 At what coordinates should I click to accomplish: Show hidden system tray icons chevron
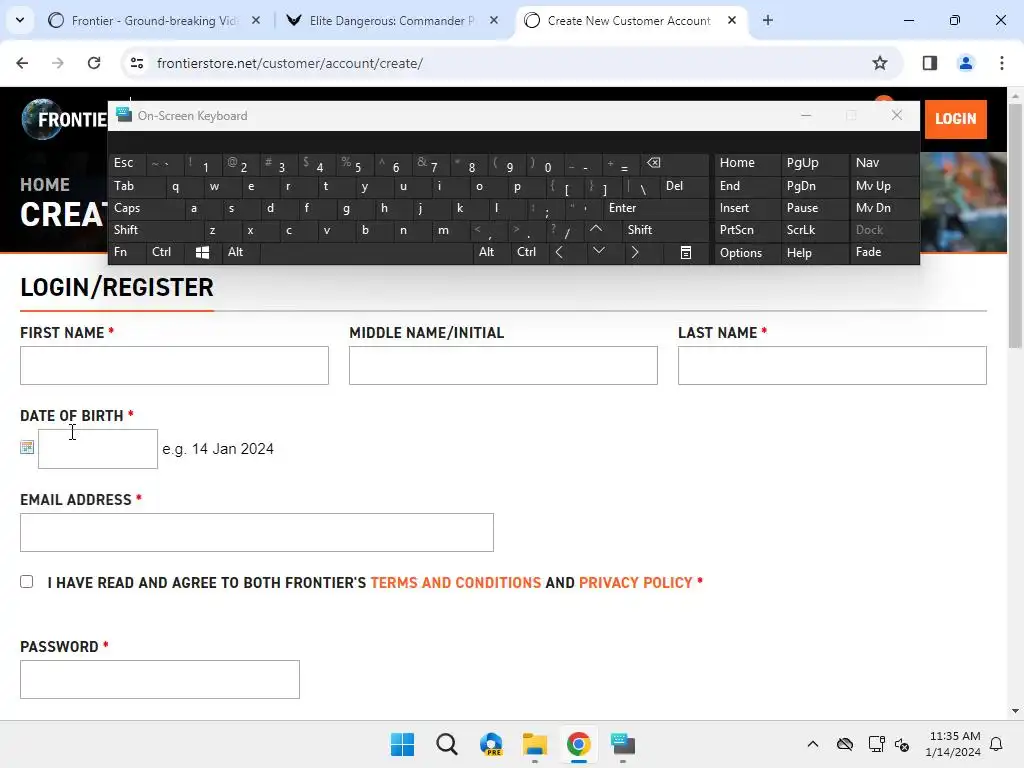tap(812, 744)
